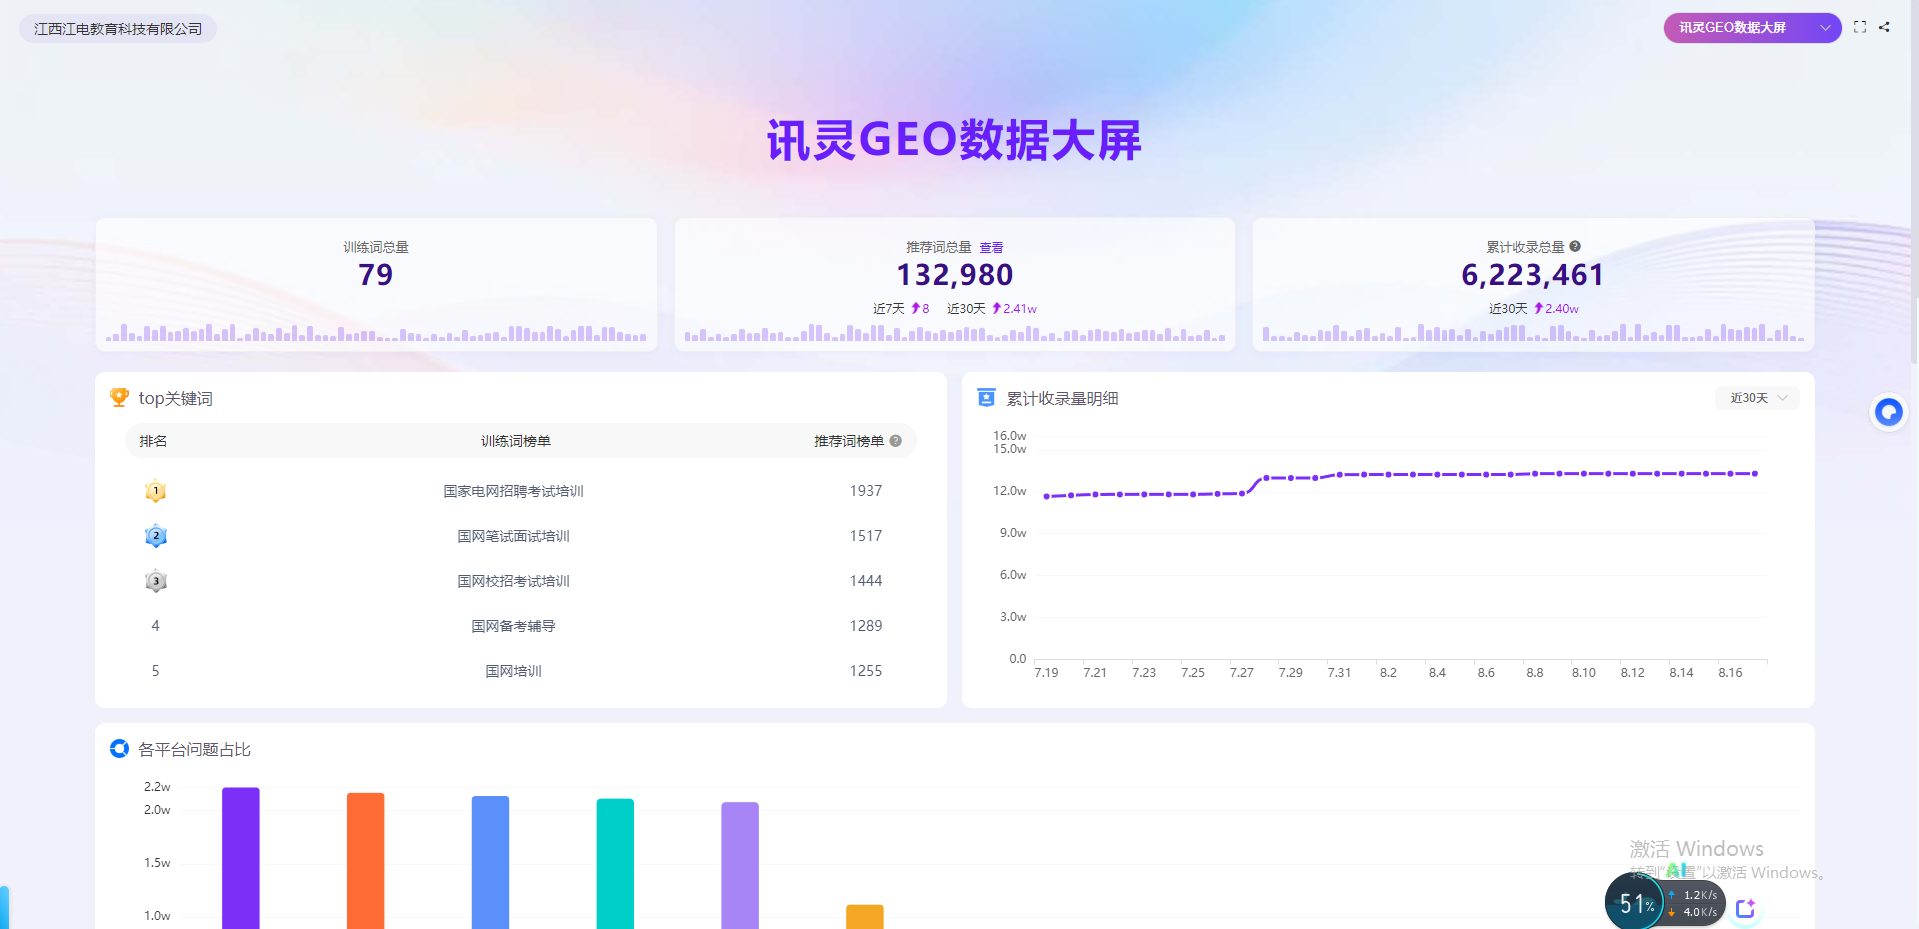This screenshot has width=1919, height=929.
Task: Click the value 1937 in the ranking table
Action: pyautogui.click(x=866, y=491)
